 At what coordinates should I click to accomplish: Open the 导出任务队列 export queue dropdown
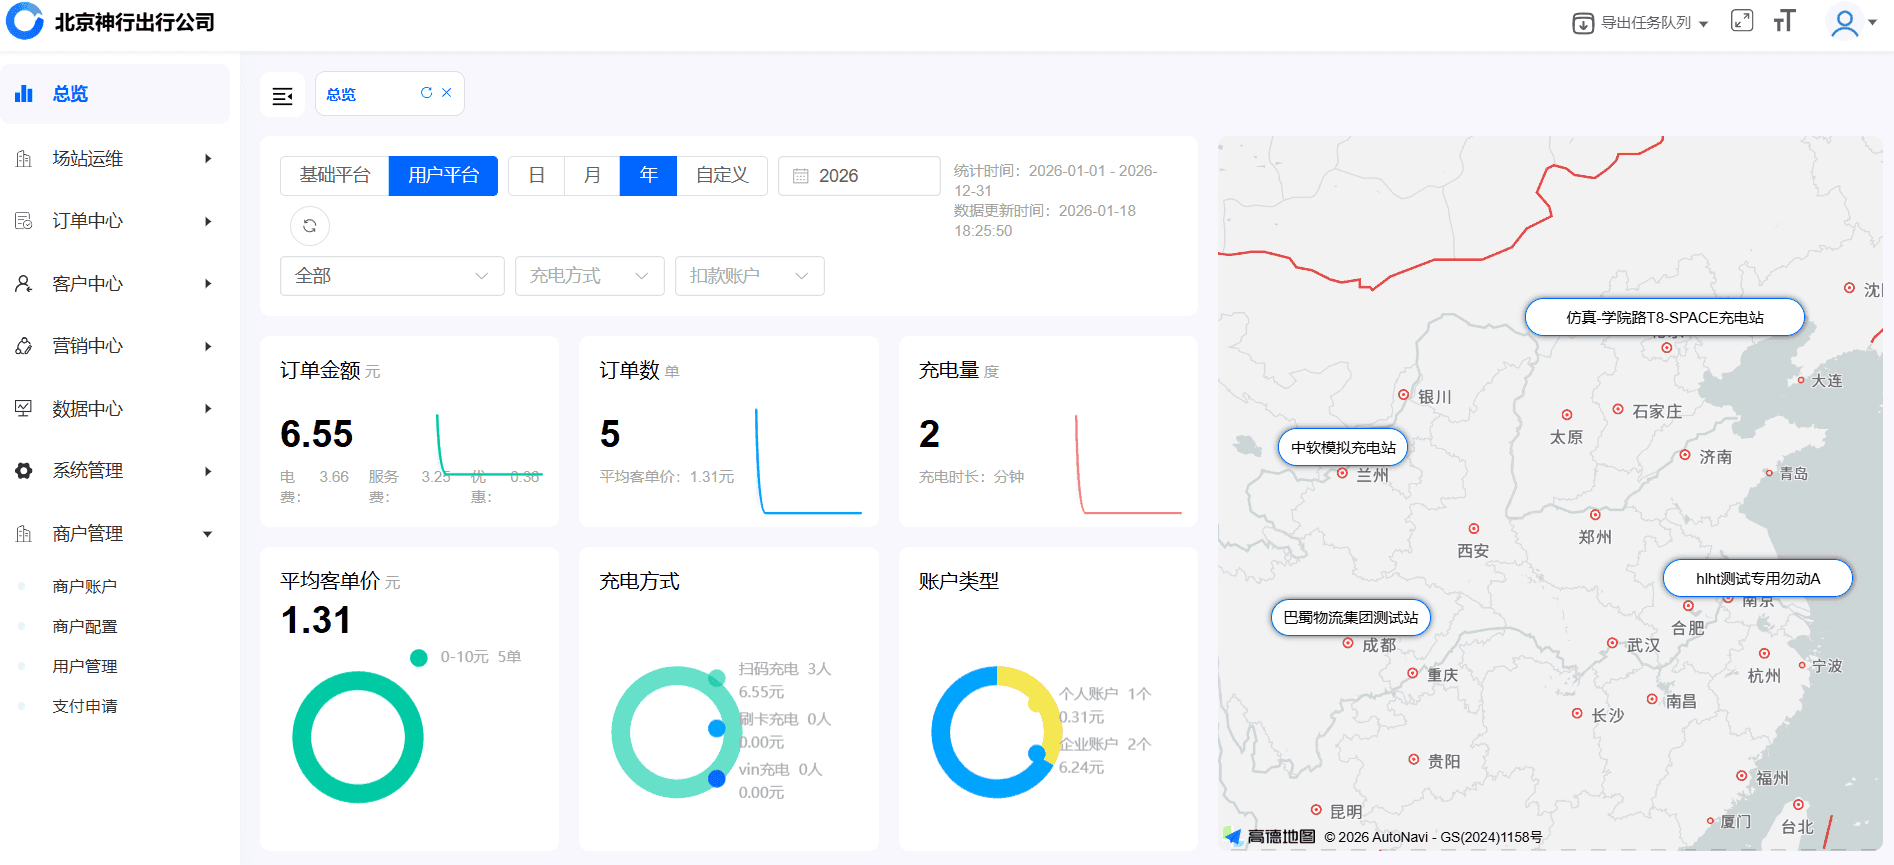[x=1640, y=22]
